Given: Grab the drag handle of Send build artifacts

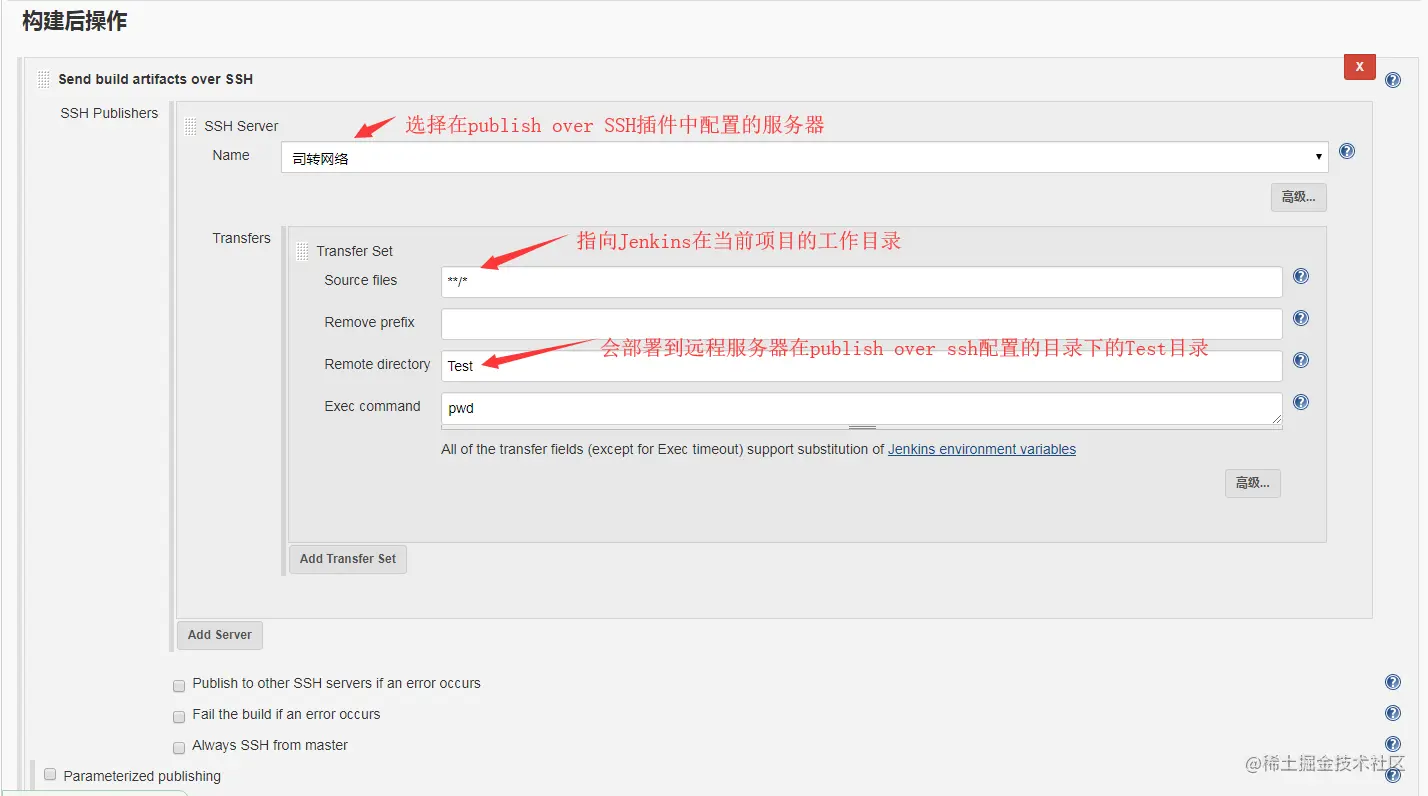Looking at the screenshot, I should (44, 79).
